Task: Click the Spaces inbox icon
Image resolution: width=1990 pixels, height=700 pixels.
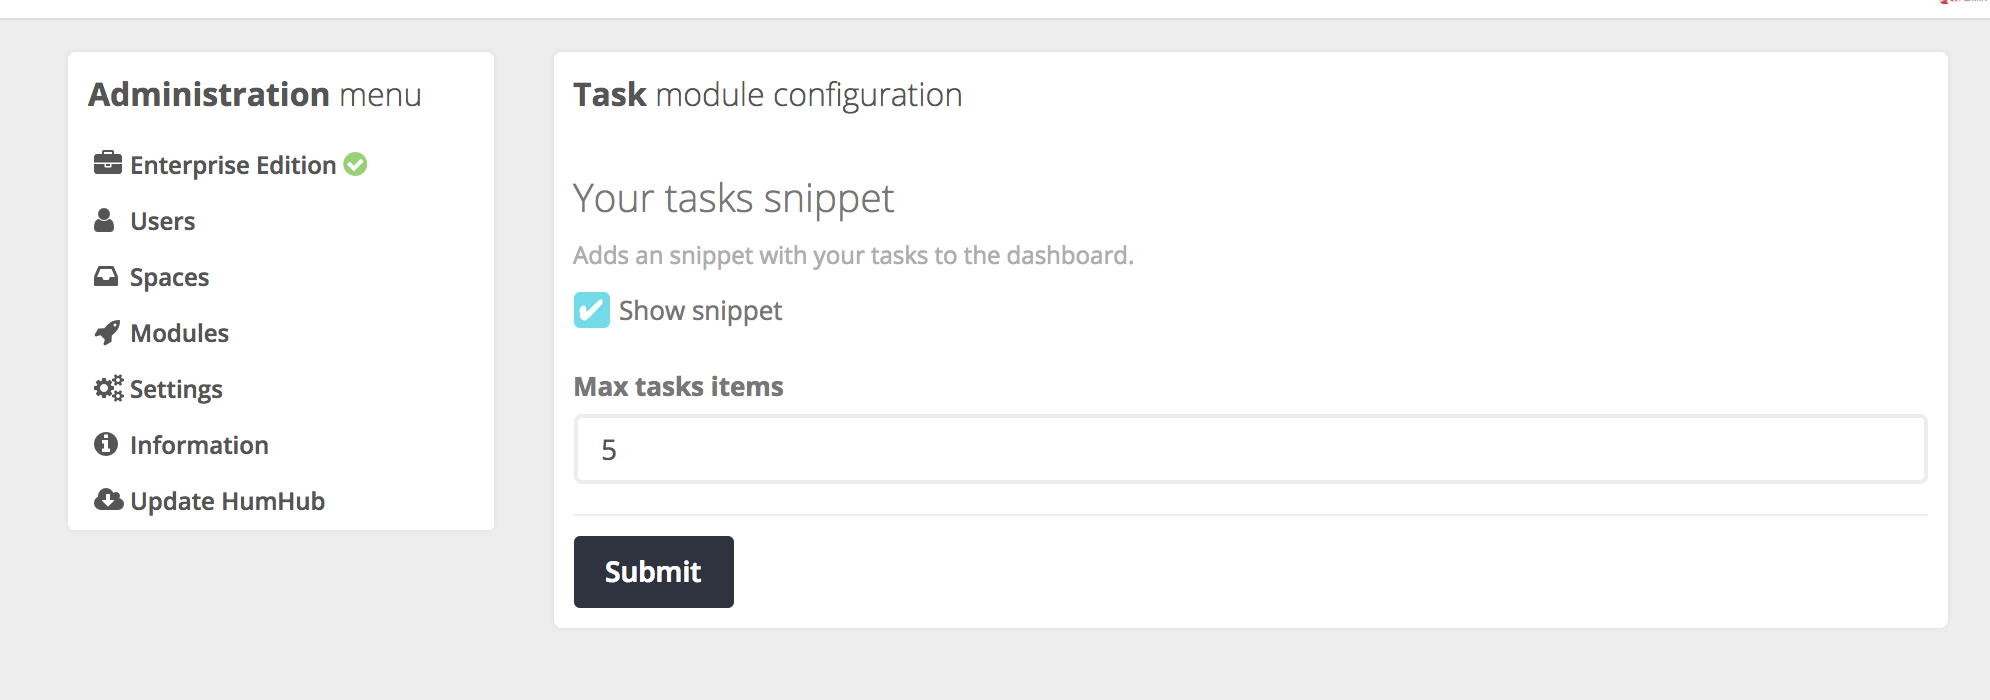Action: (106, 276)
